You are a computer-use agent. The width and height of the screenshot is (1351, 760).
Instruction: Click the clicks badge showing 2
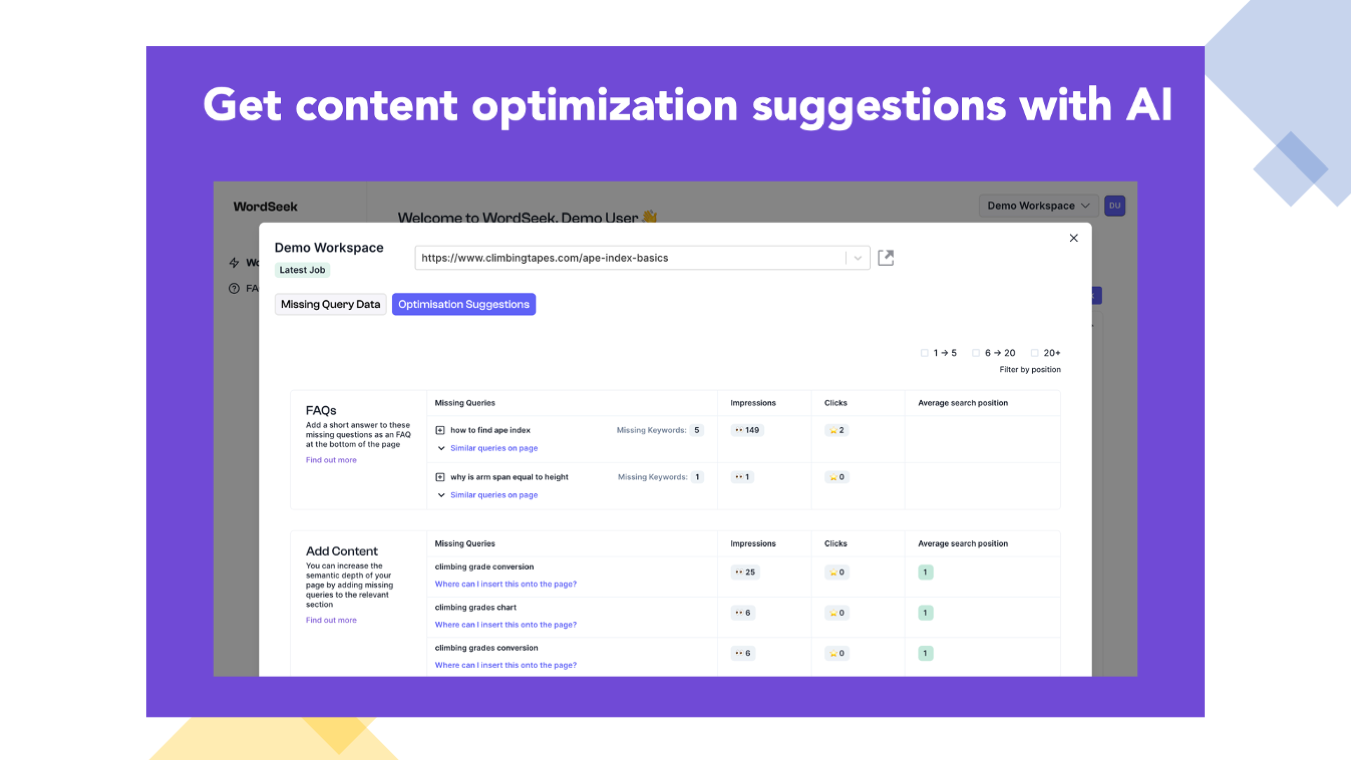[836, 430]
